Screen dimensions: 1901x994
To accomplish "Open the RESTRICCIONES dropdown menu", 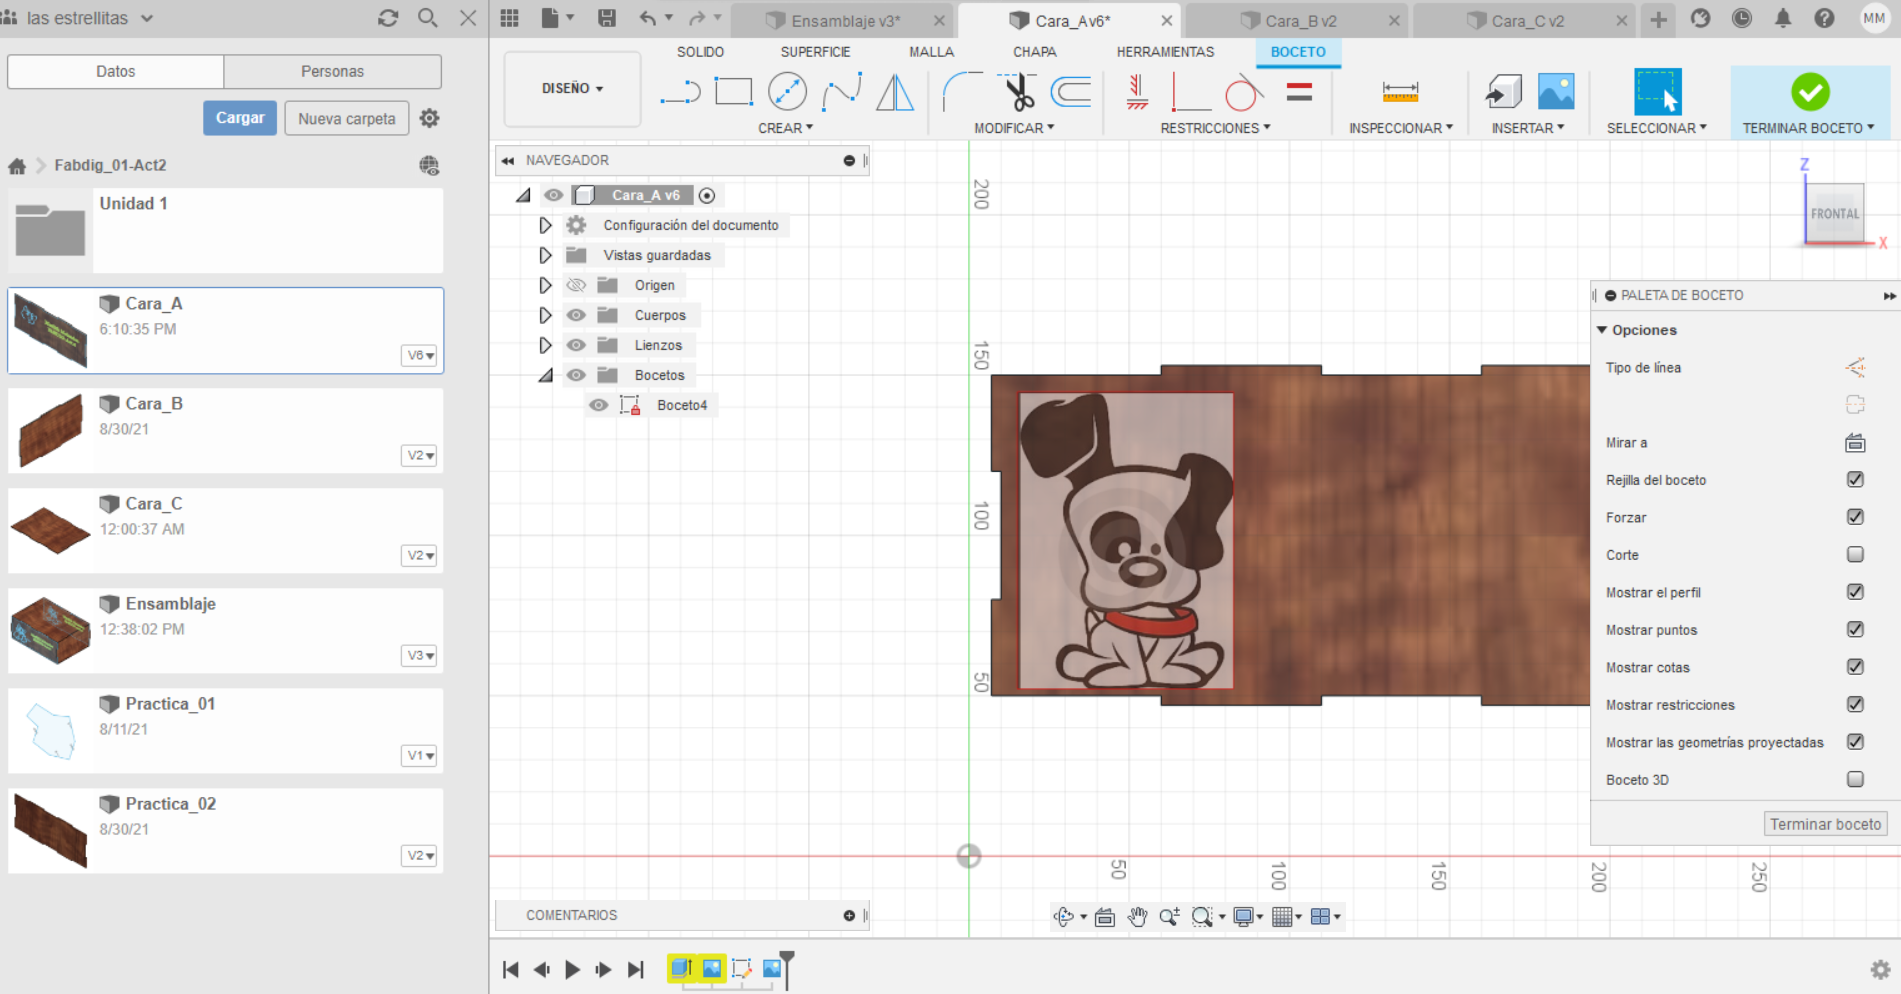I will (1215, 128).
